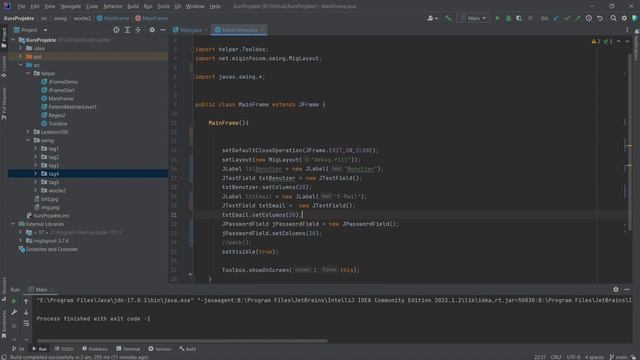
Task: Collapse all icon in Project panel header
Action: coord(138,30)
